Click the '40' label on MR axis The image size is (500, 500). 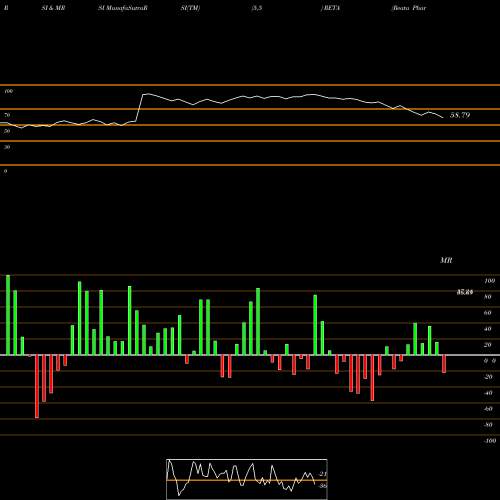click(488, 329)
